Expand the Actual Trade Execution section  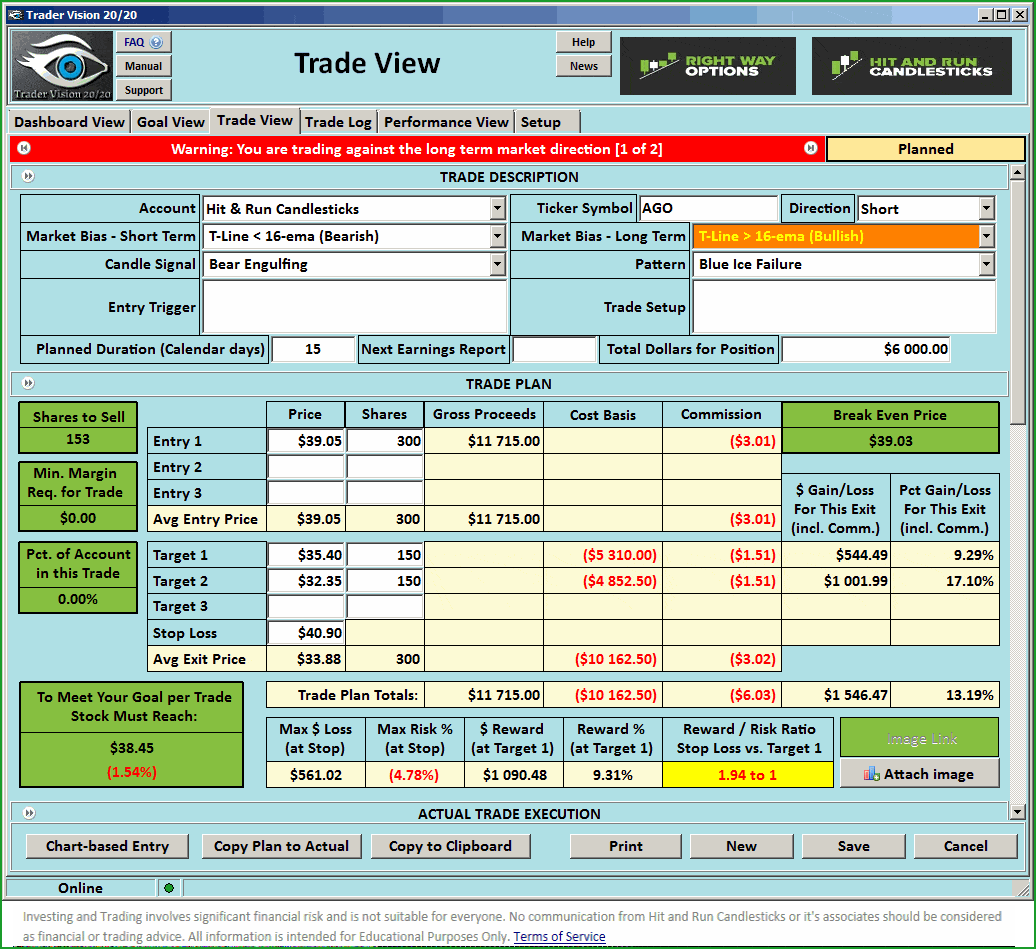coord(28,813)
